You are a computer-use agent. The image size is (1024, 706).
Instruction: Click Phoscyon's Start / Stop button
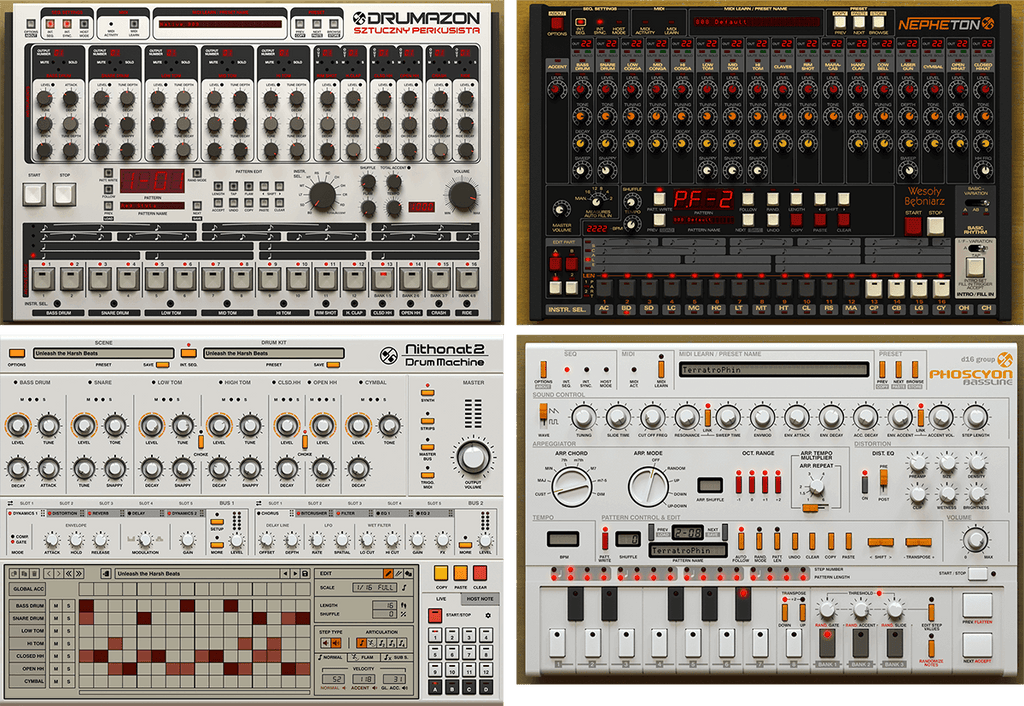(977, 573)
